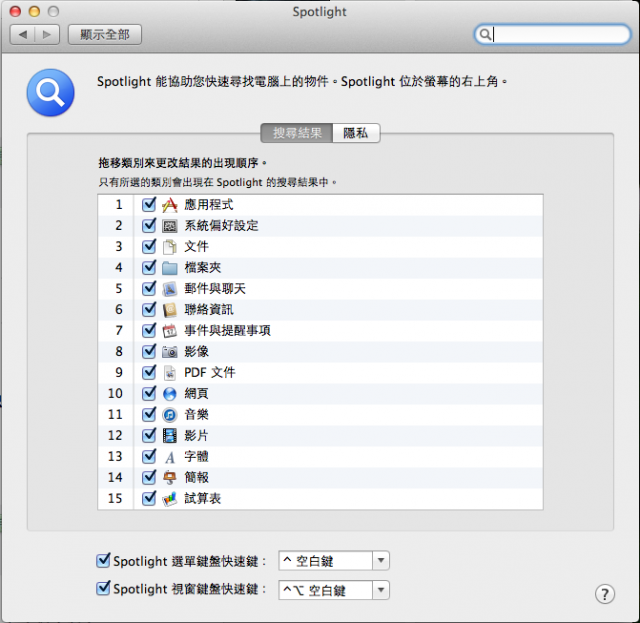
Task: Click the 影像 camera icon
Action: [170, 352]
